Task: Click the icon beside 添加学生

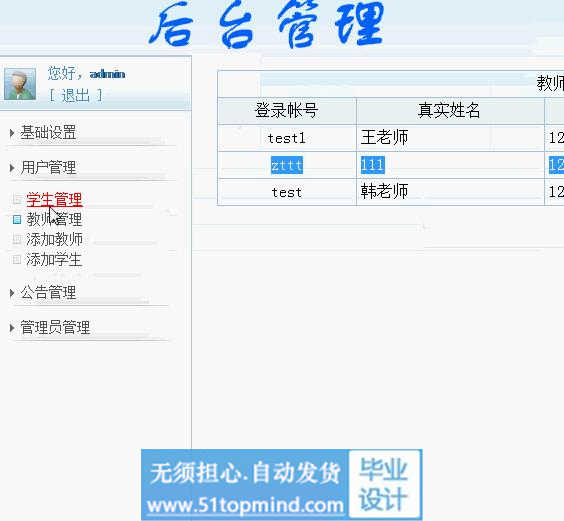Action: click(x=17, y=259)
